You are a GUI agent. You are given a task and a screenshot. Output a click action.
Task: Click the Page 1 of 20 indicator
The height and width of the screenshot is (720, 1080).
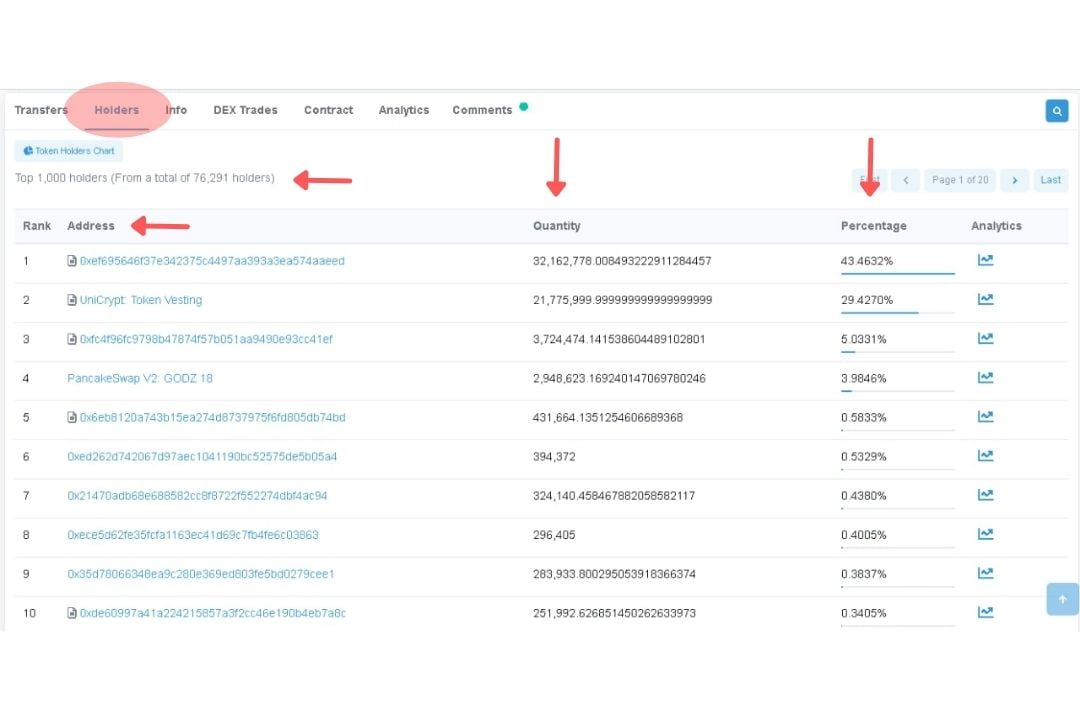[x=960, y=180]
